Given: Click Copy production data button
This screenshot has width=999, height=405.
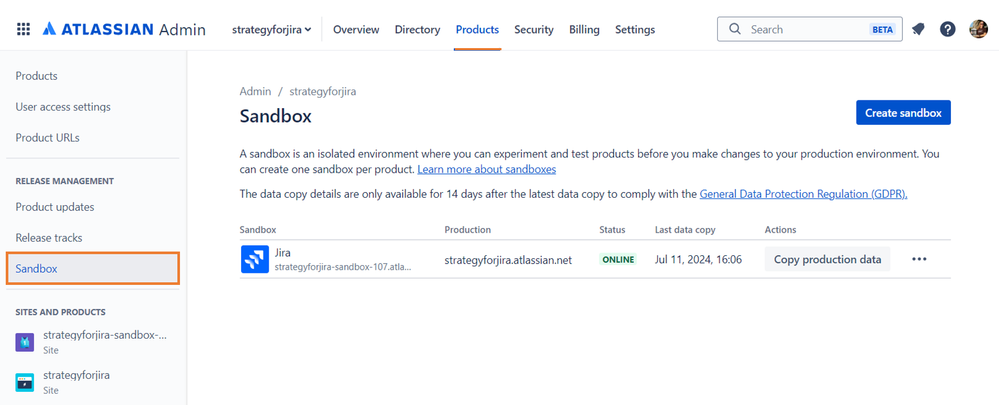Looking at the screenshot, I should point(827,259).
